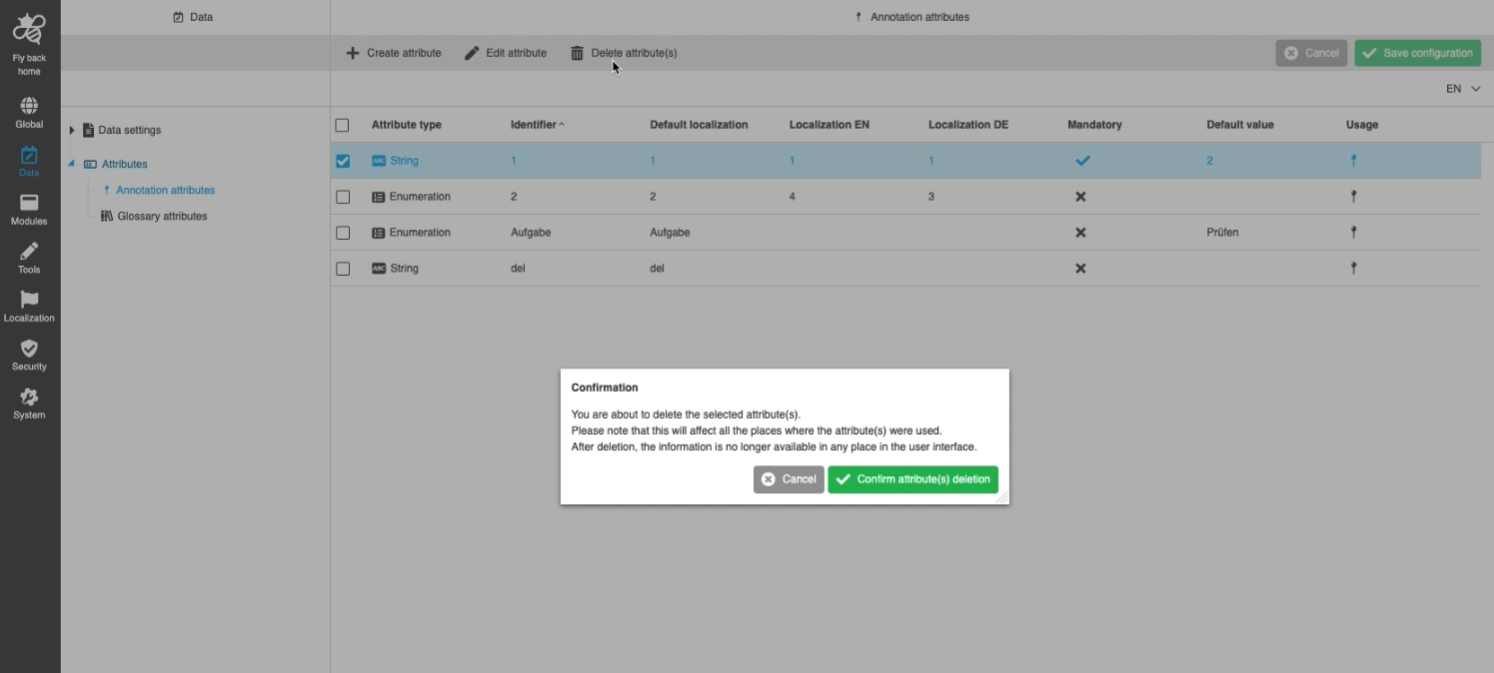Click Confirm attribute(s) deletion button
The width and height of the screenshot is (1494, 673).
click(913, 479)
